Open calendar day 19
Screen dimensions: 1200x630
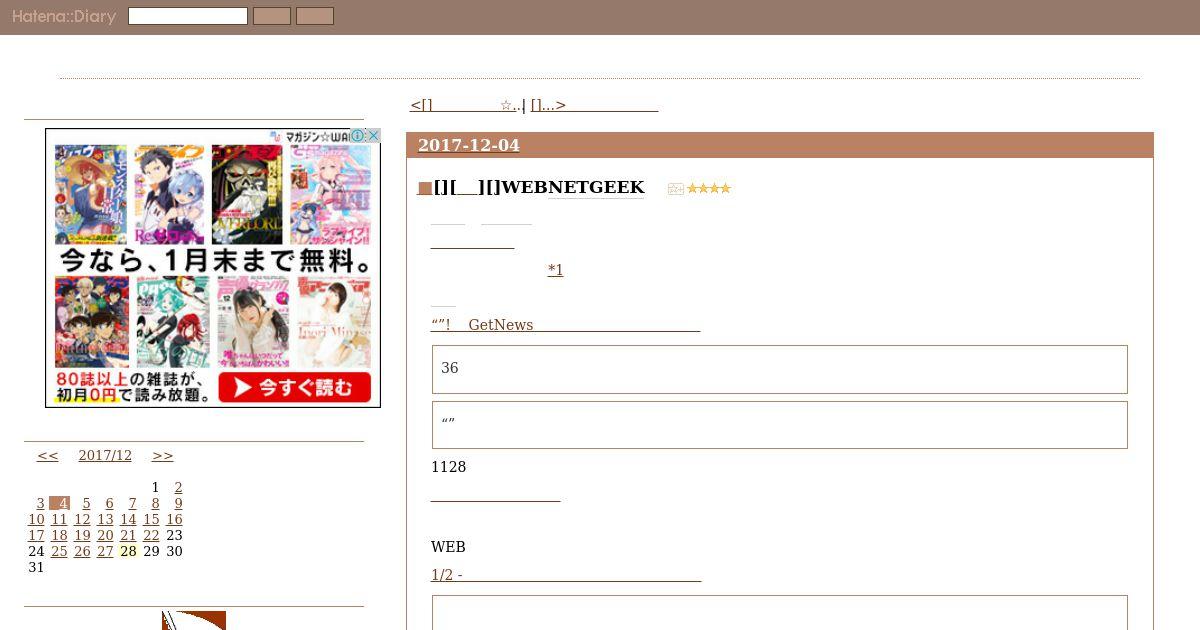[x=82, y=535]
